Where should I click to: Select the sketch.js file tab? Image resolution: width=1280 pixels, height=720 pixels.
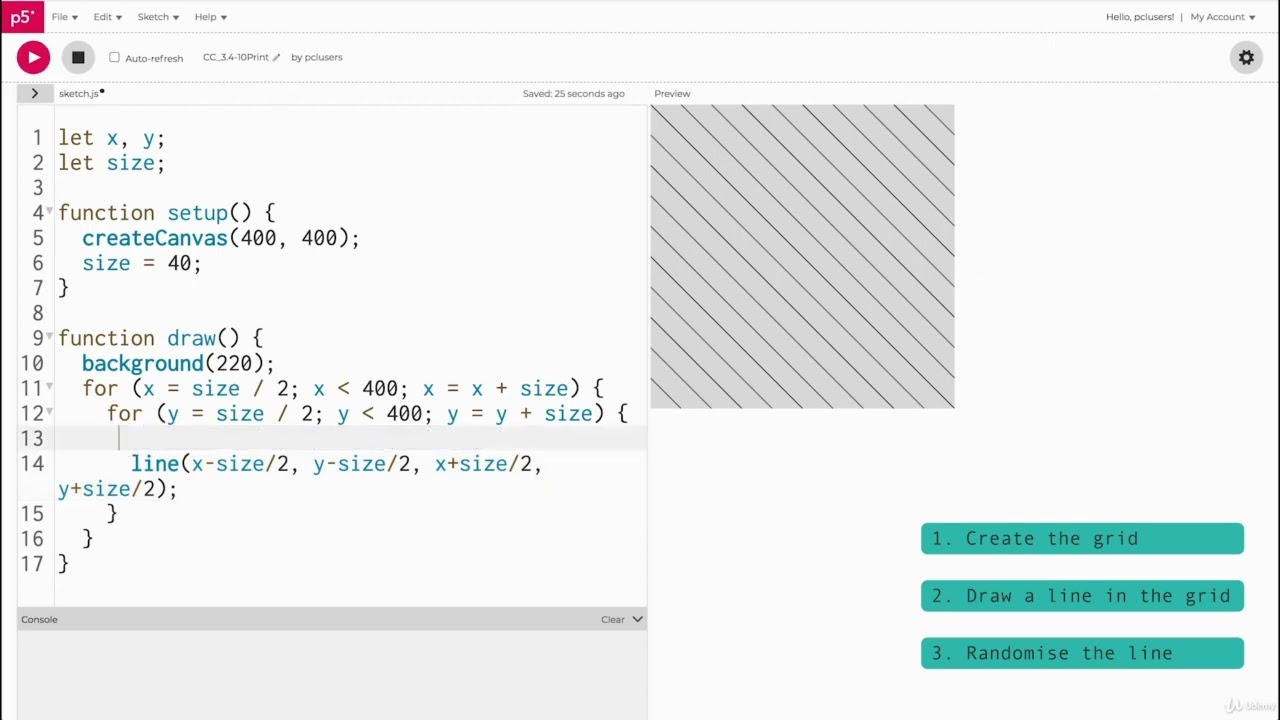point(79,93)
